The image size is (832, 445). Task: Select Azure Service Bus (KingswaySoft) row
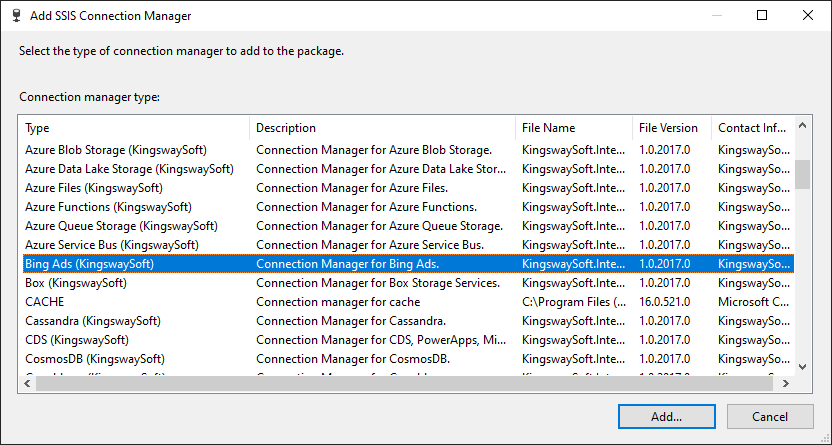click(x=408, y=245)
